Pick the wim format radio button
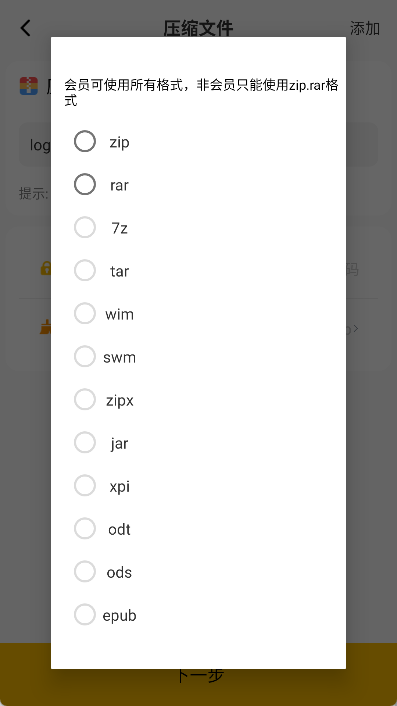This screenshot has height=706, width=397. tap(85, 313)
